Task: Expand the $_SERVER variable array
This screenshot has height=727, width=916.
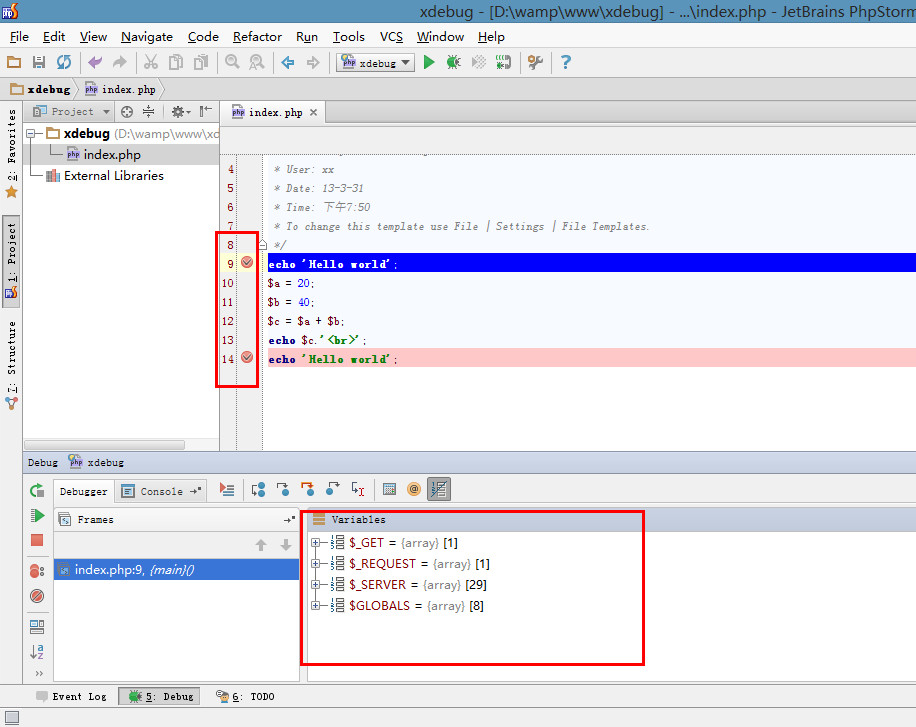Action: coord(315,585)
